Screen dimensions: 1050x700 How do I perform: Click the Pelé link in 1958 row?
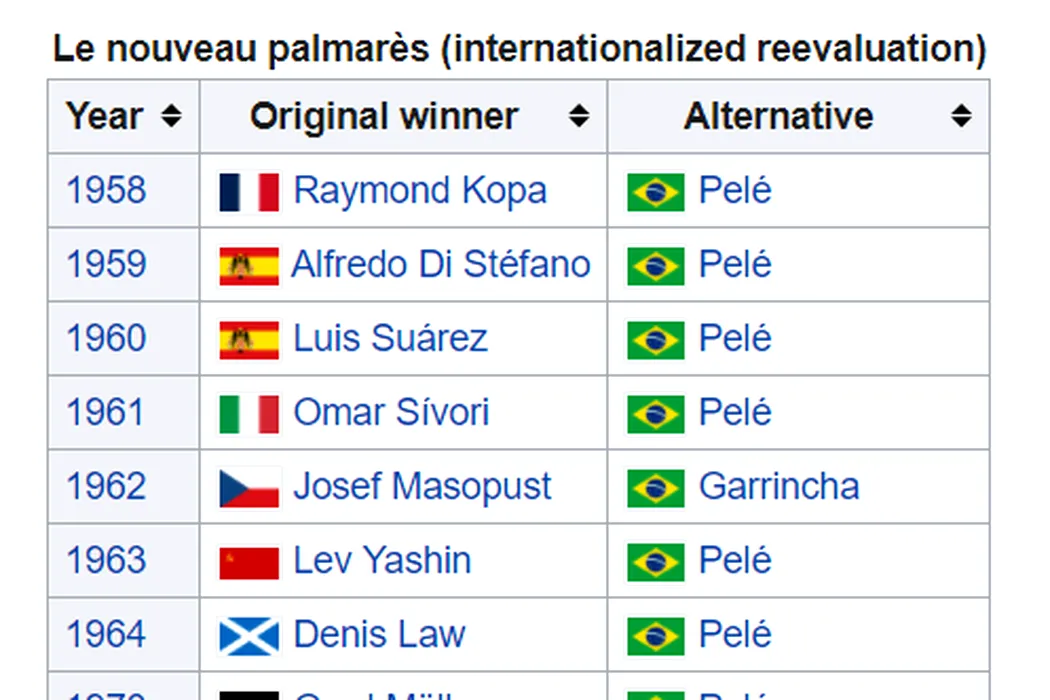point(735,190)
